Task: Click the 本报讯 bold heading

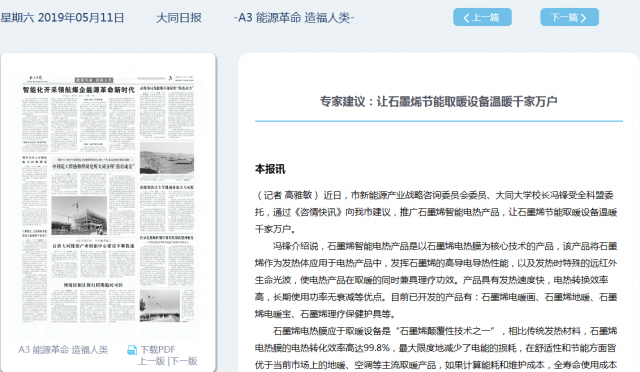Action: click(270, 169)
